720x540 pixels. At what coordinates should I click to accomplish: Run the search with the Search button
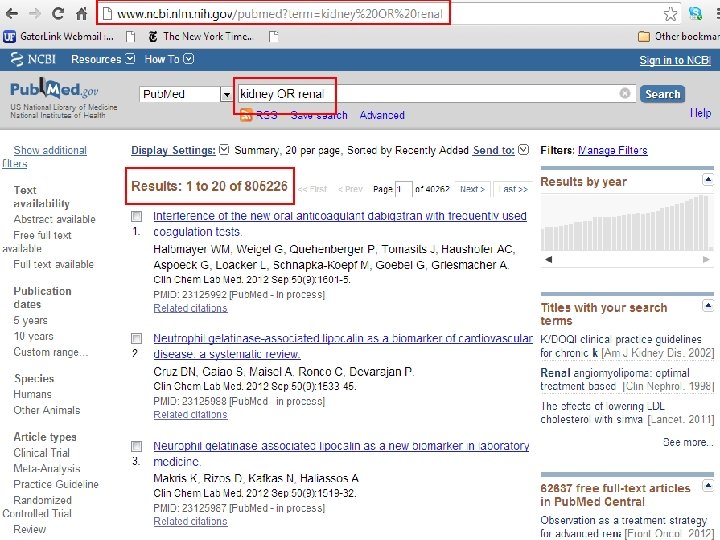click(x=662, y=94)
